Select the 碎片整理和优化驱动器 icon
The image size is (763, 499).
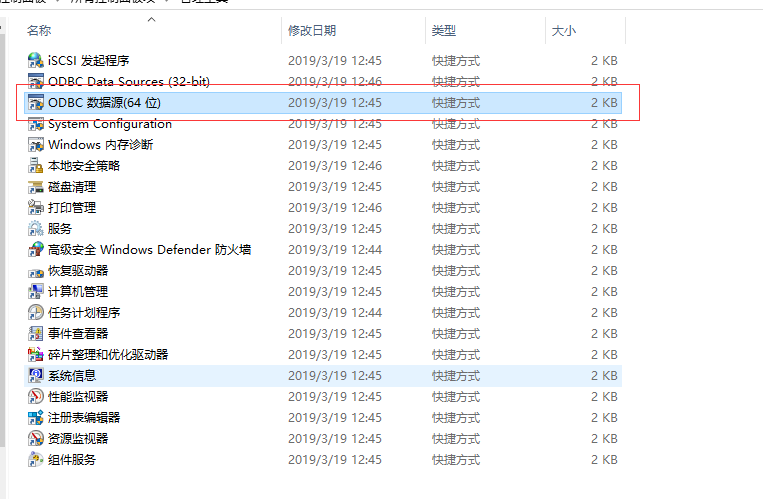36,354
